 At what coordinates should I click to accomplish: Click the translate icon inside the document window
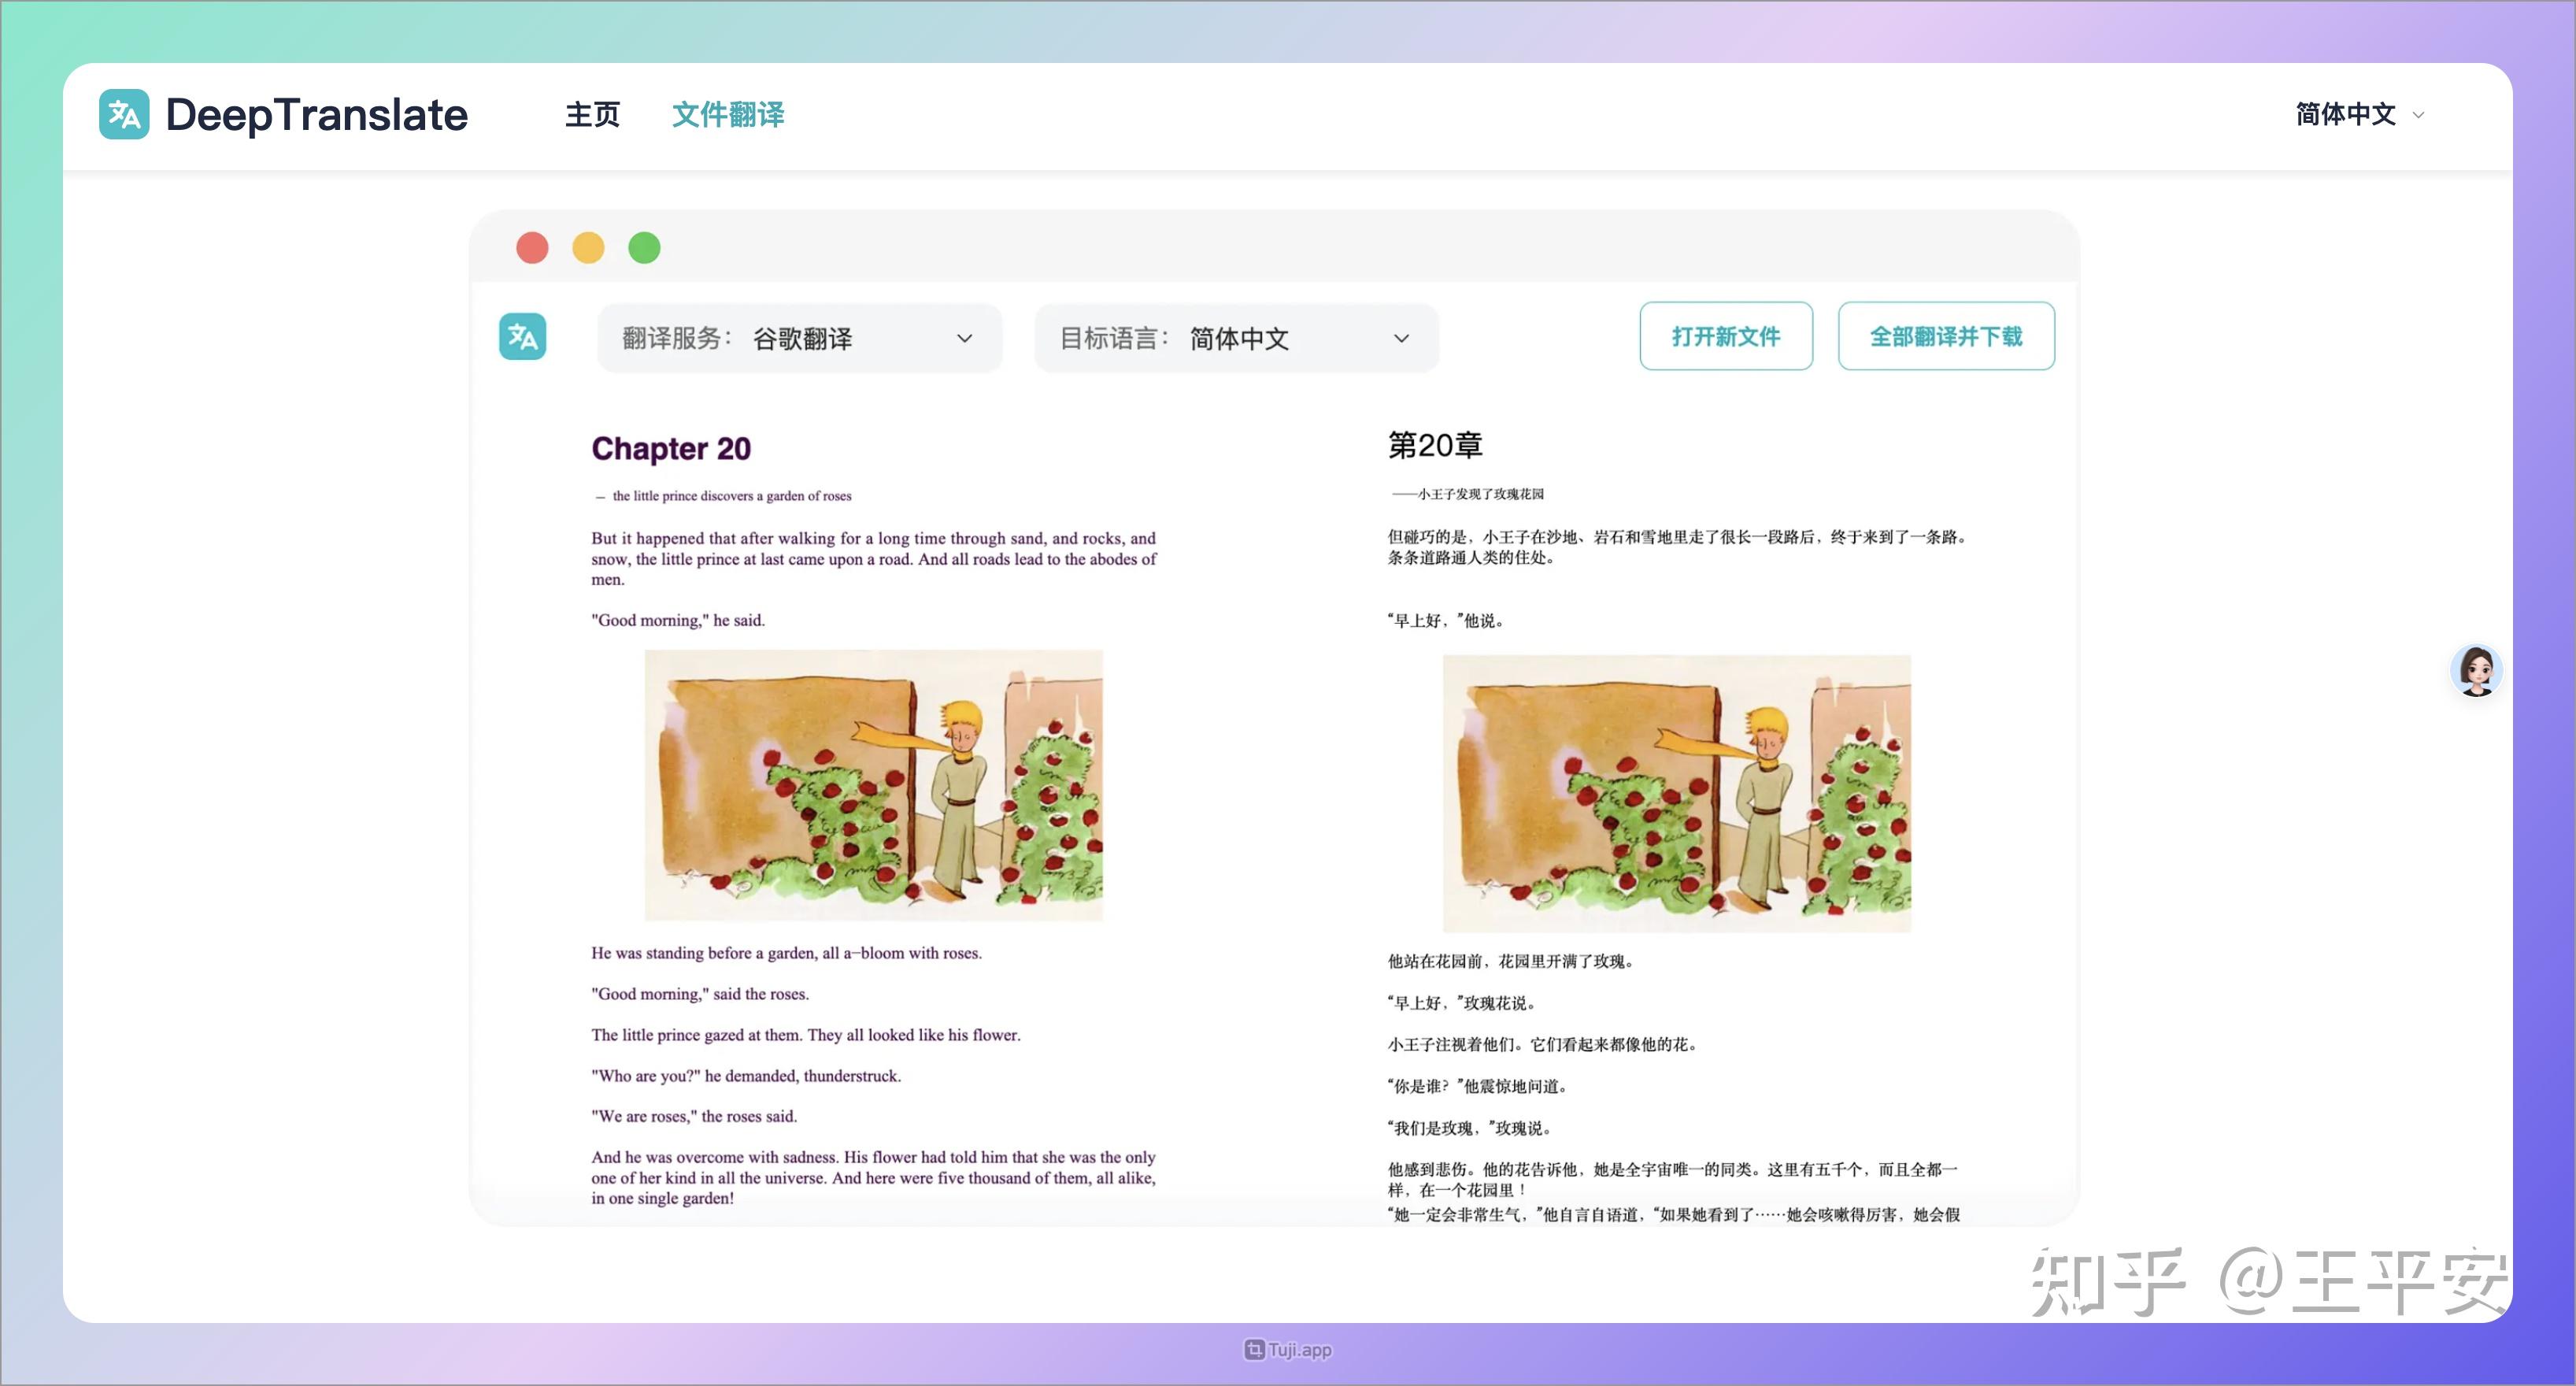point(522,337)
